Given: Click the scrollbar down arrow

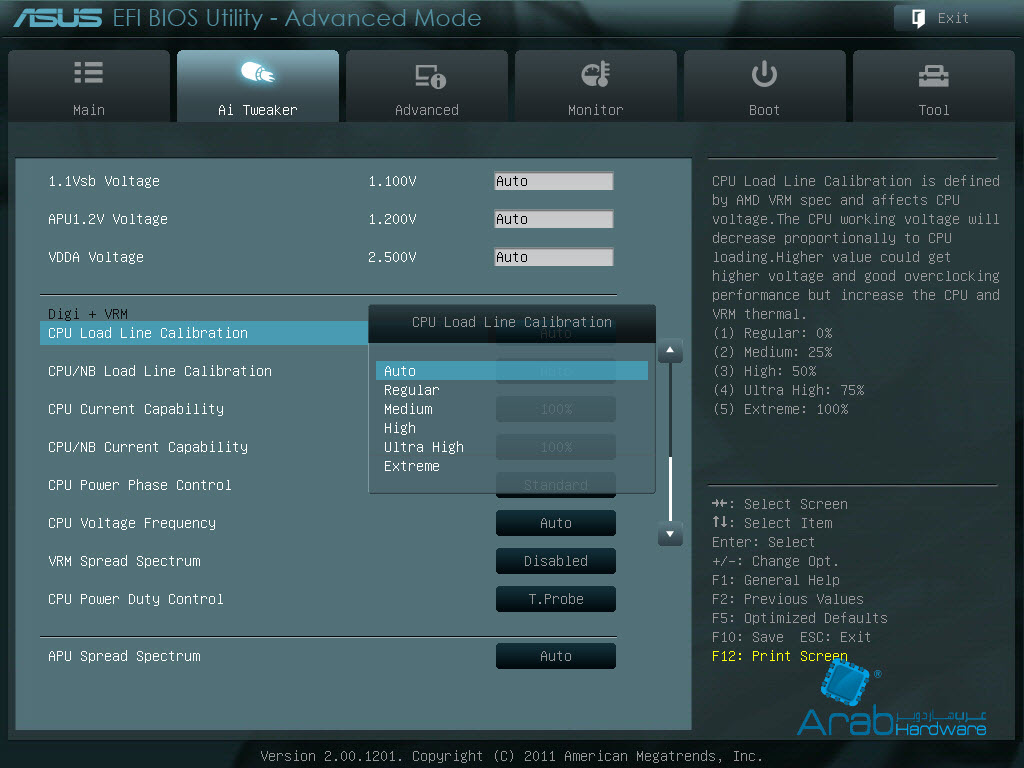Looking at the screenshot, I should pyautogui.click(x=670, y=534).
